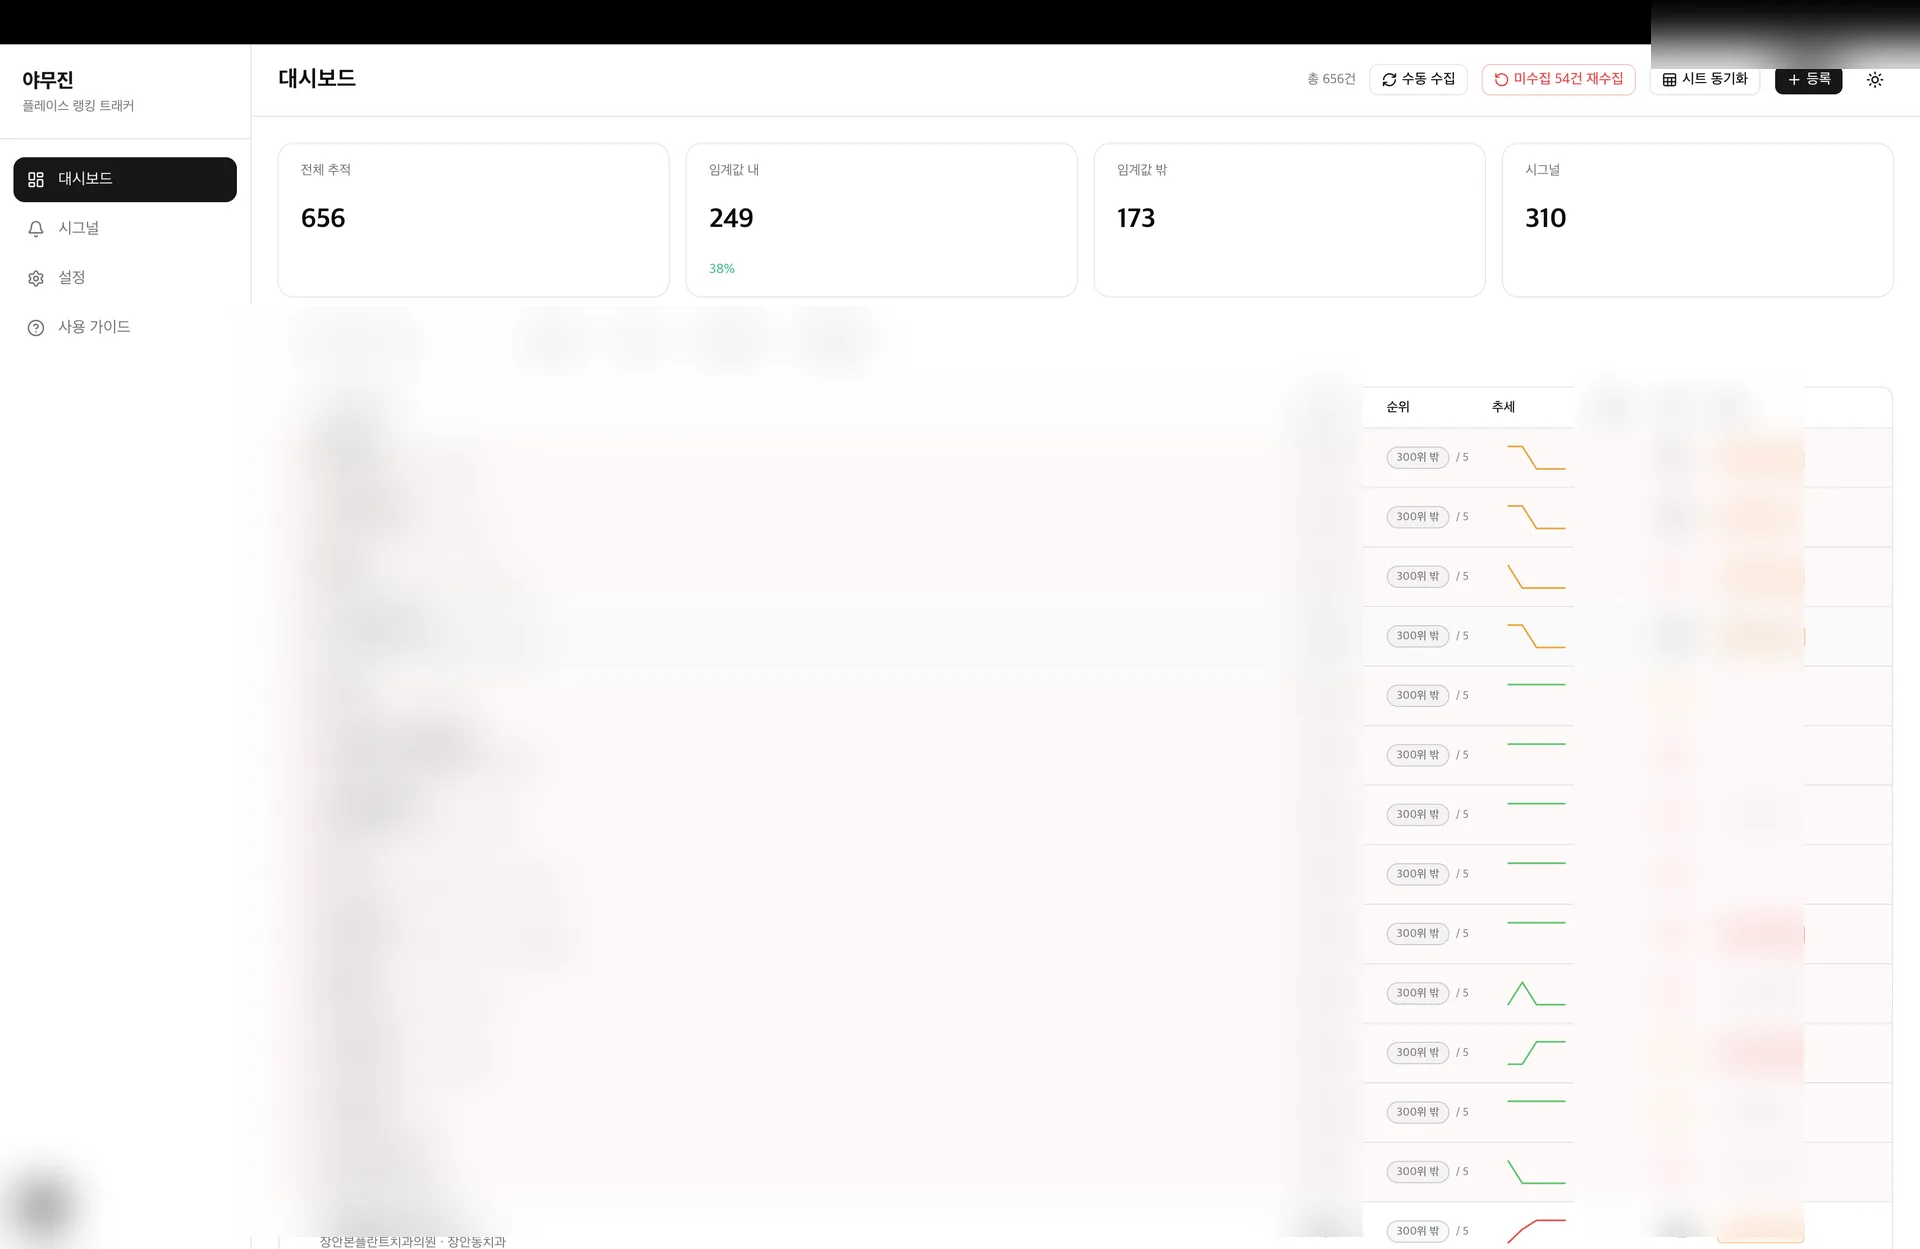
Task: Filter by the 임계값 밖 173 card
Action: click(1289, 220)
